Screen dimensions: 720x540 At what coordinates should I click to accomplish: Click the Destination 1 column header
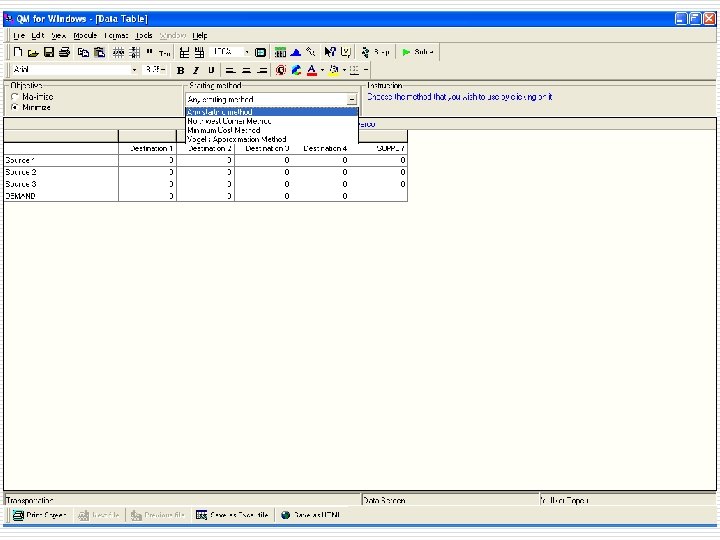point(147,149)
